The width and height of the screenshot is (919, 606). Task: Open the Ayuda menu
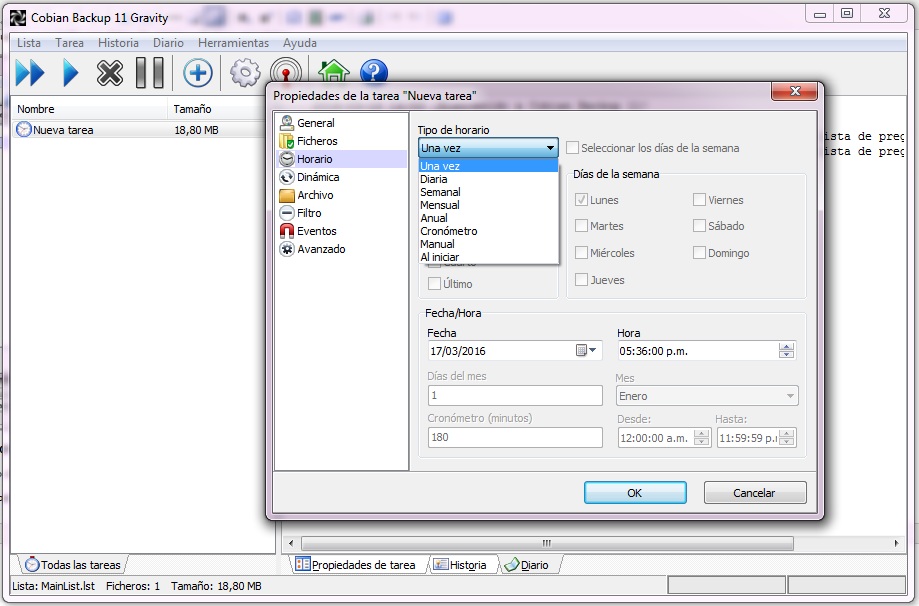299,43
